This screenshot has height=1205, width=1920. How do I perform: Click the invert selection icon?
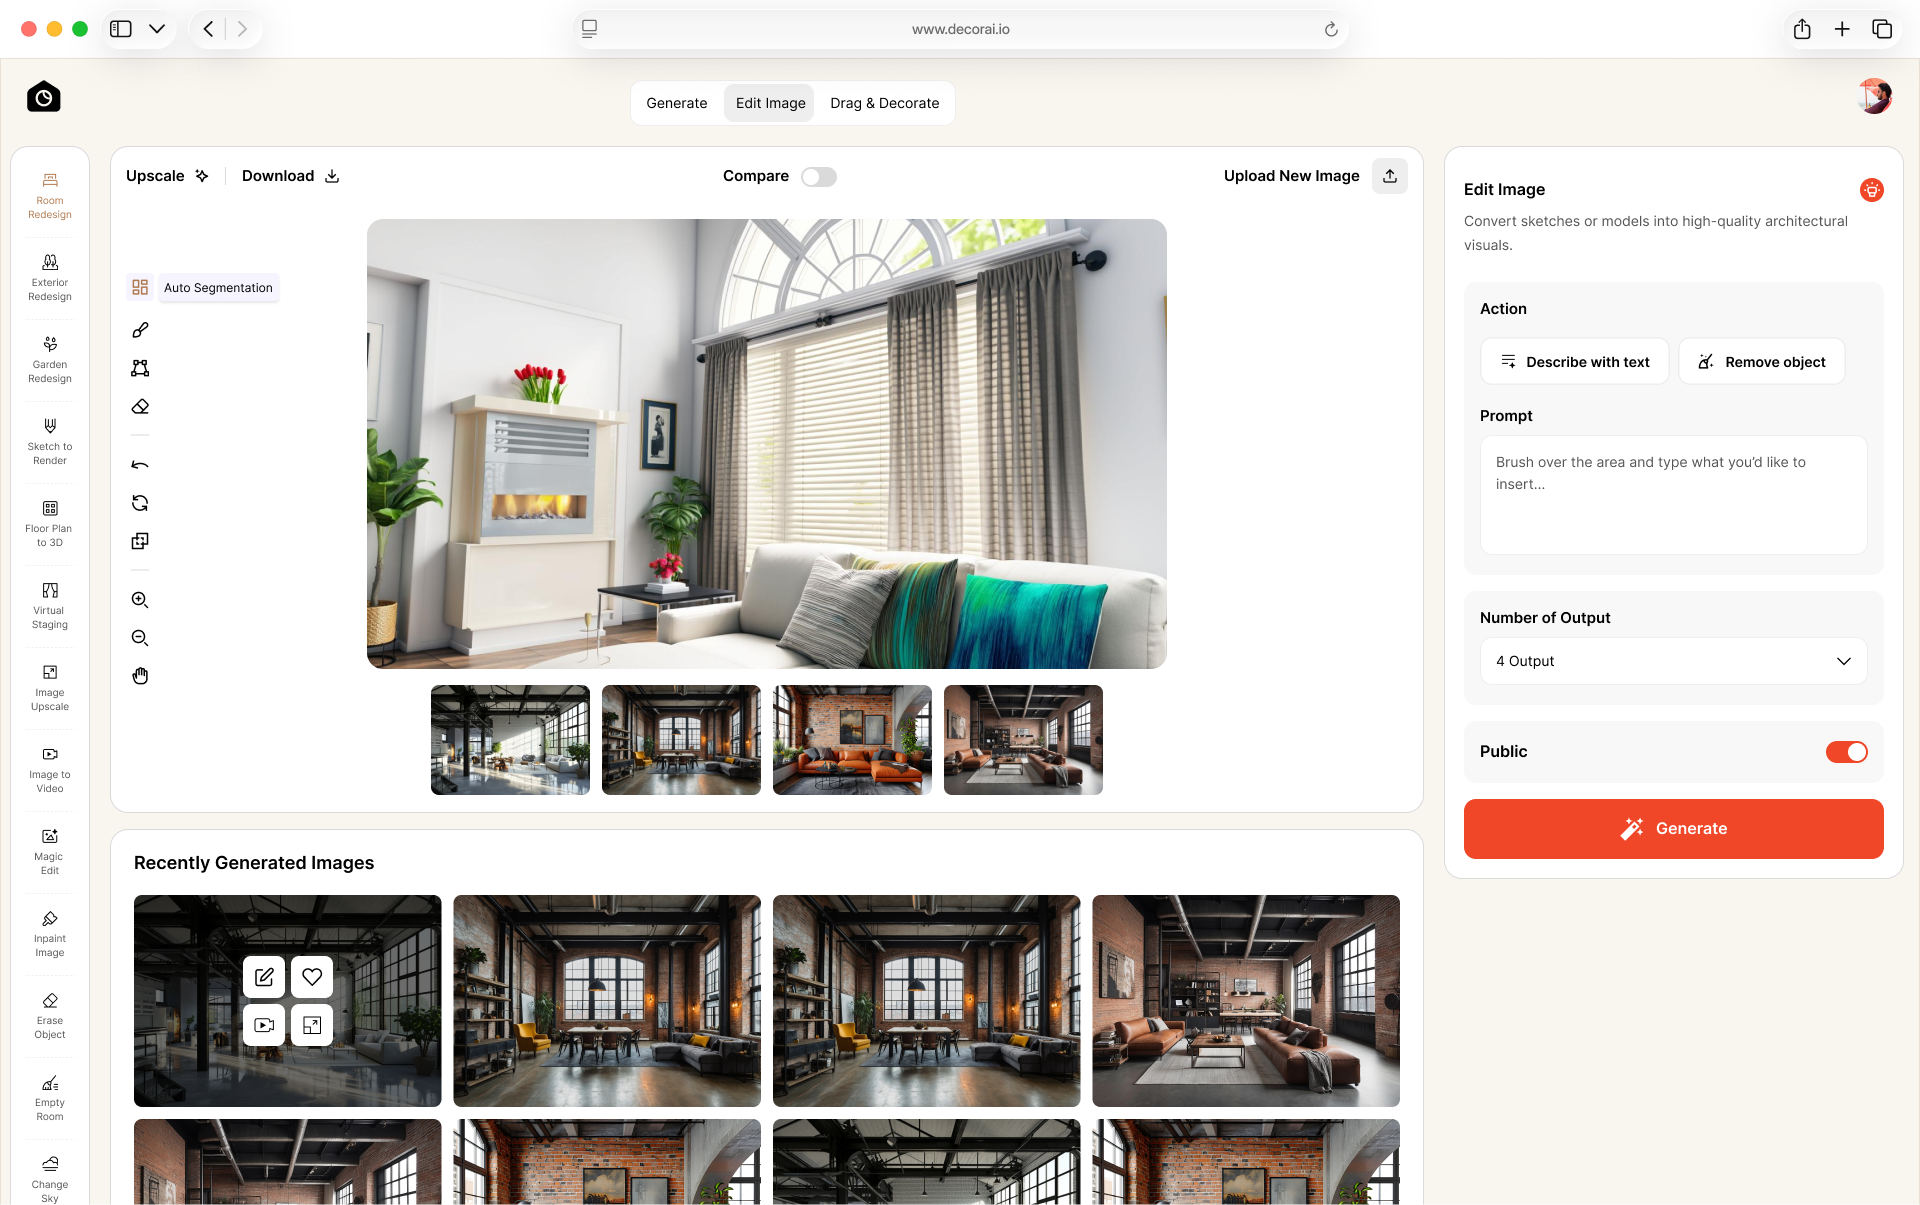click(x=140, y=541)
